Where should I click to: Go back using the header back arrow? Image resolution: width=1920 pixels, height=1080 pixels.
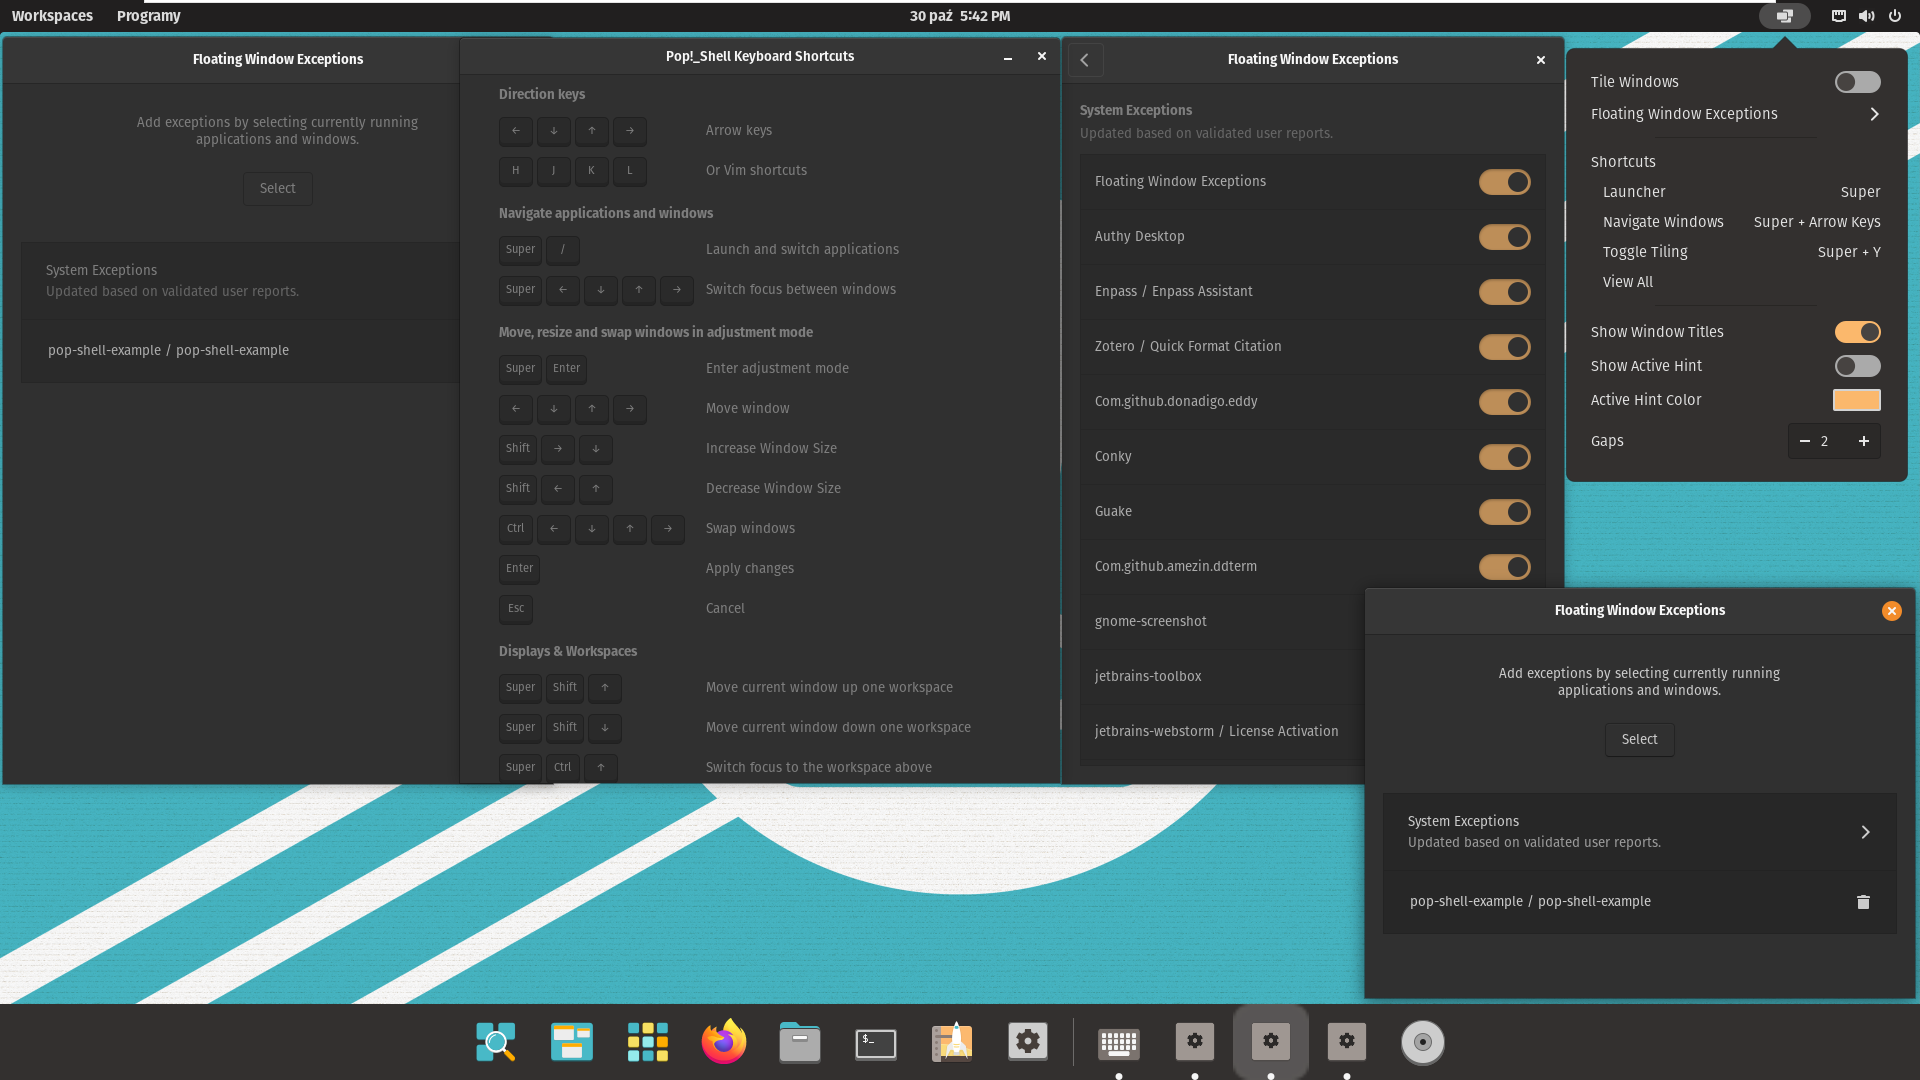tap(1085, 60)
